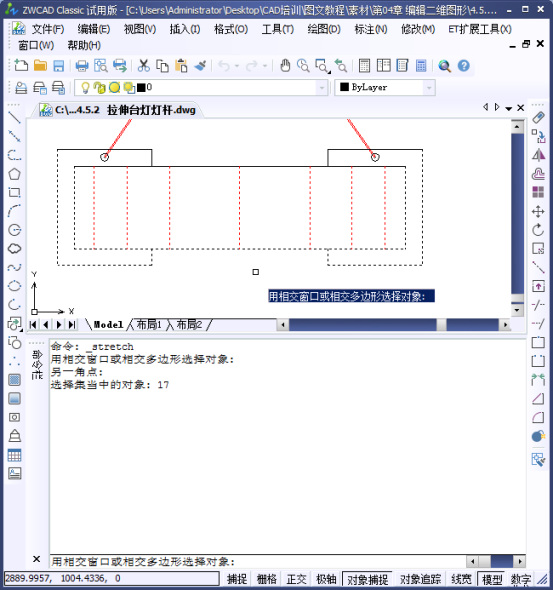Open the document tab list dropdown arrow

pos(509,108)
